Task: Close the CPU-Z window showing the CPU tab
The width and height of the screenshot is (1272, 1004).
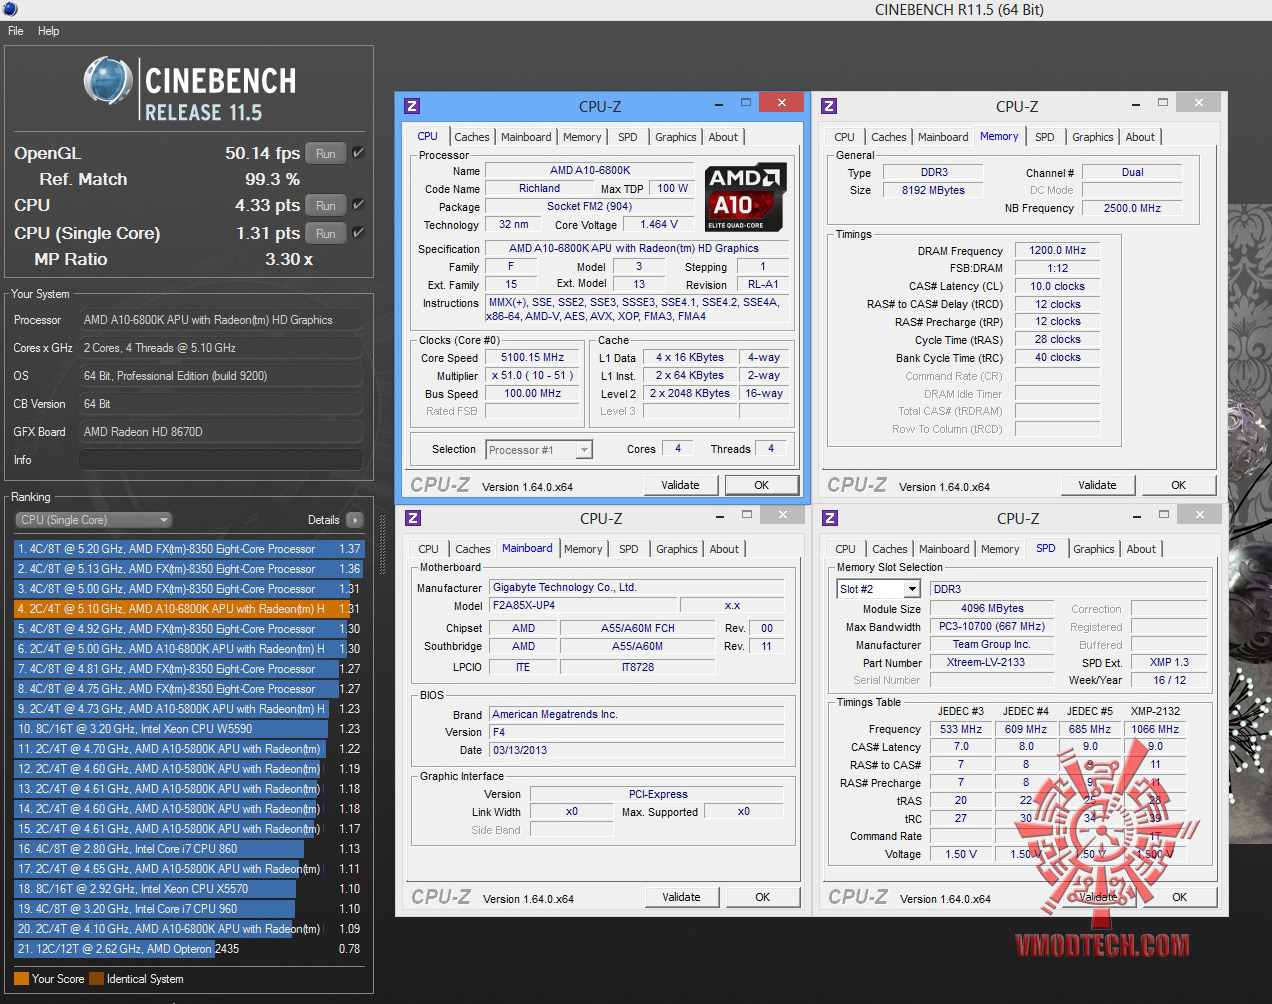Action: (782, 102)
